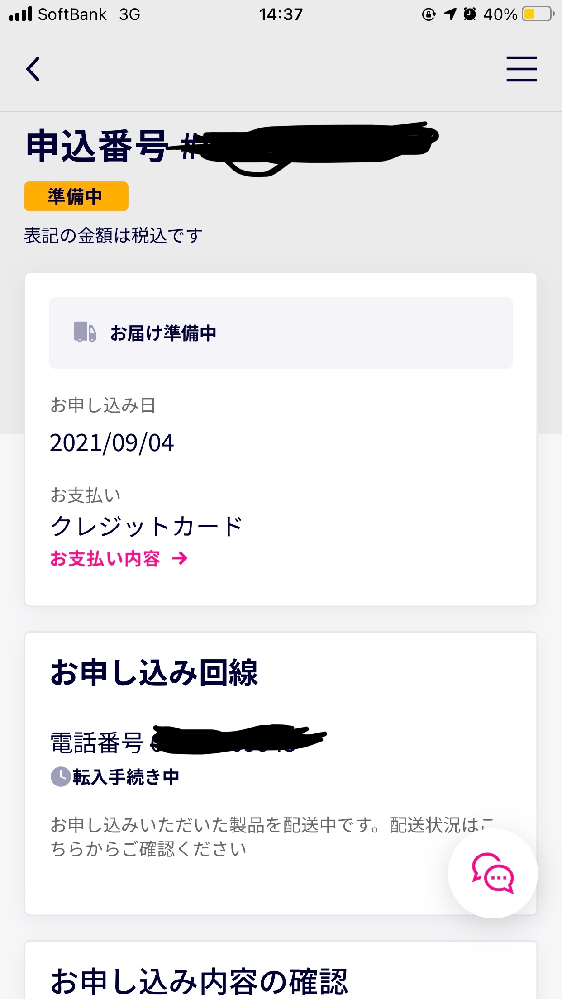The width and height of the screenshot is (562, 999).
Task: Tap the back arrow icon
Action: tap(33, 69)
